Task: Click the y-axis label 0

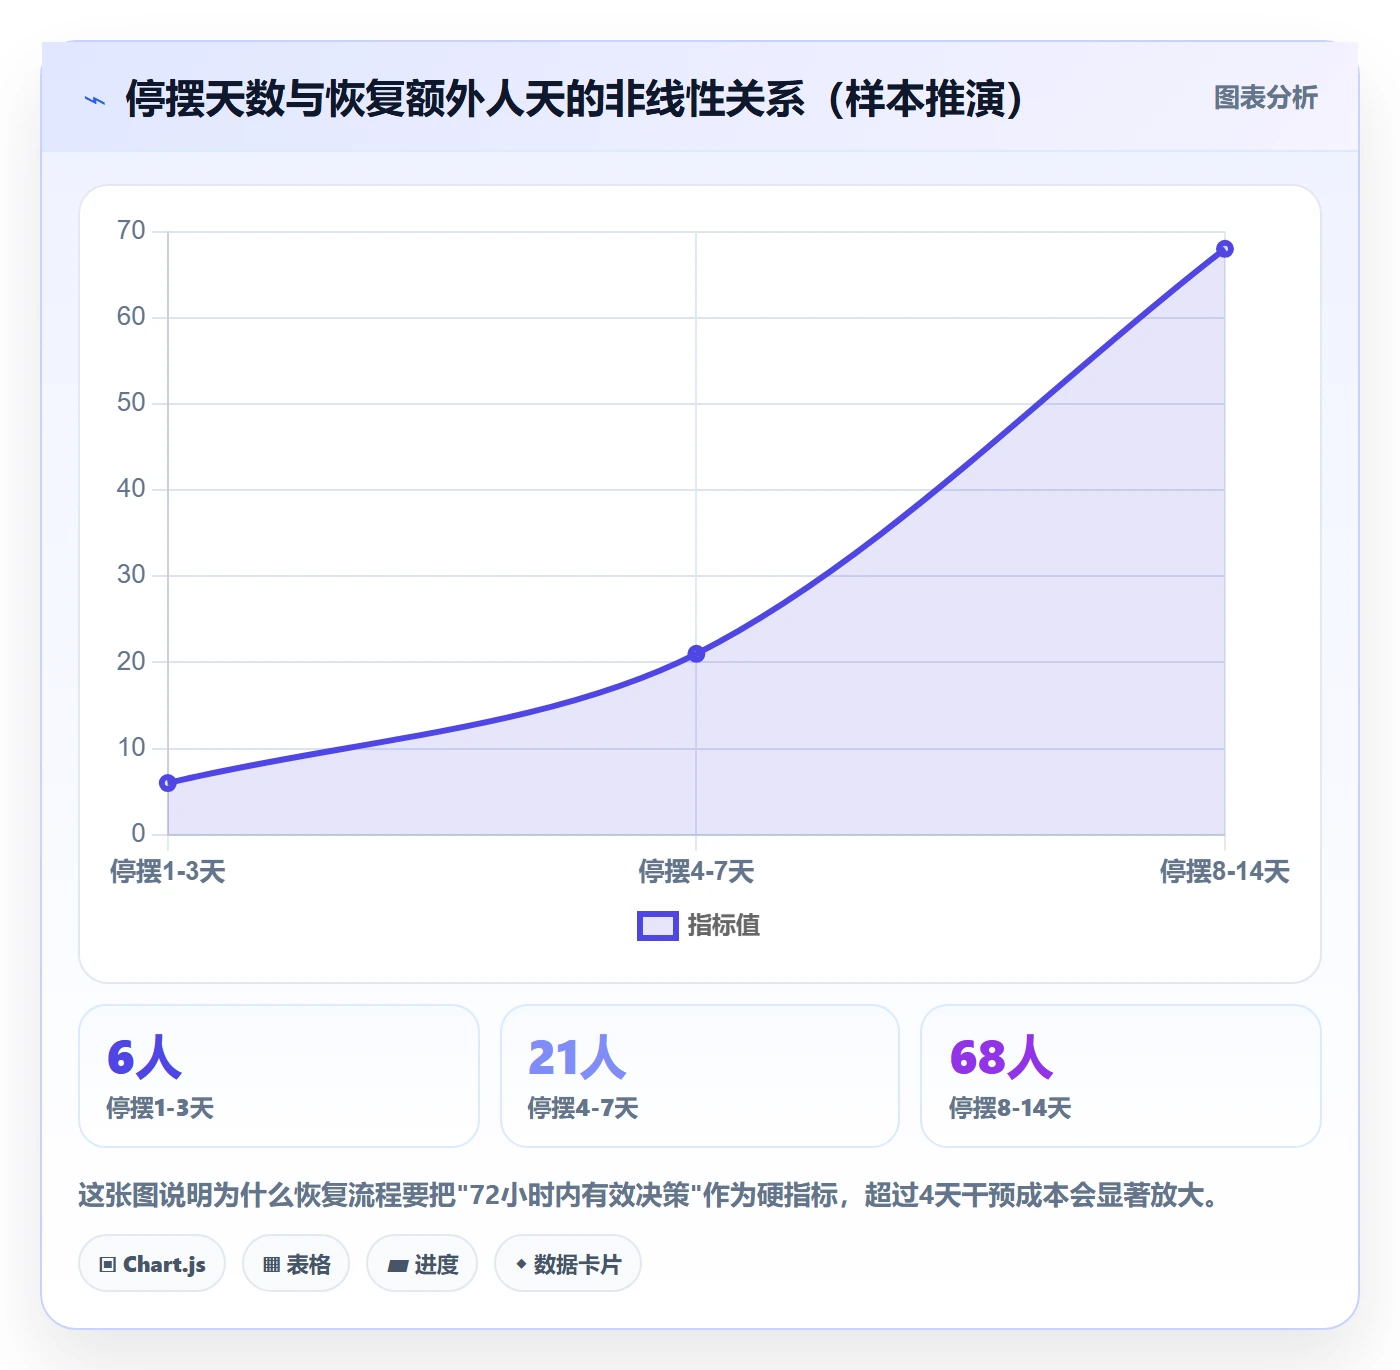Action: pyautogui.click(x=138, y=834)
